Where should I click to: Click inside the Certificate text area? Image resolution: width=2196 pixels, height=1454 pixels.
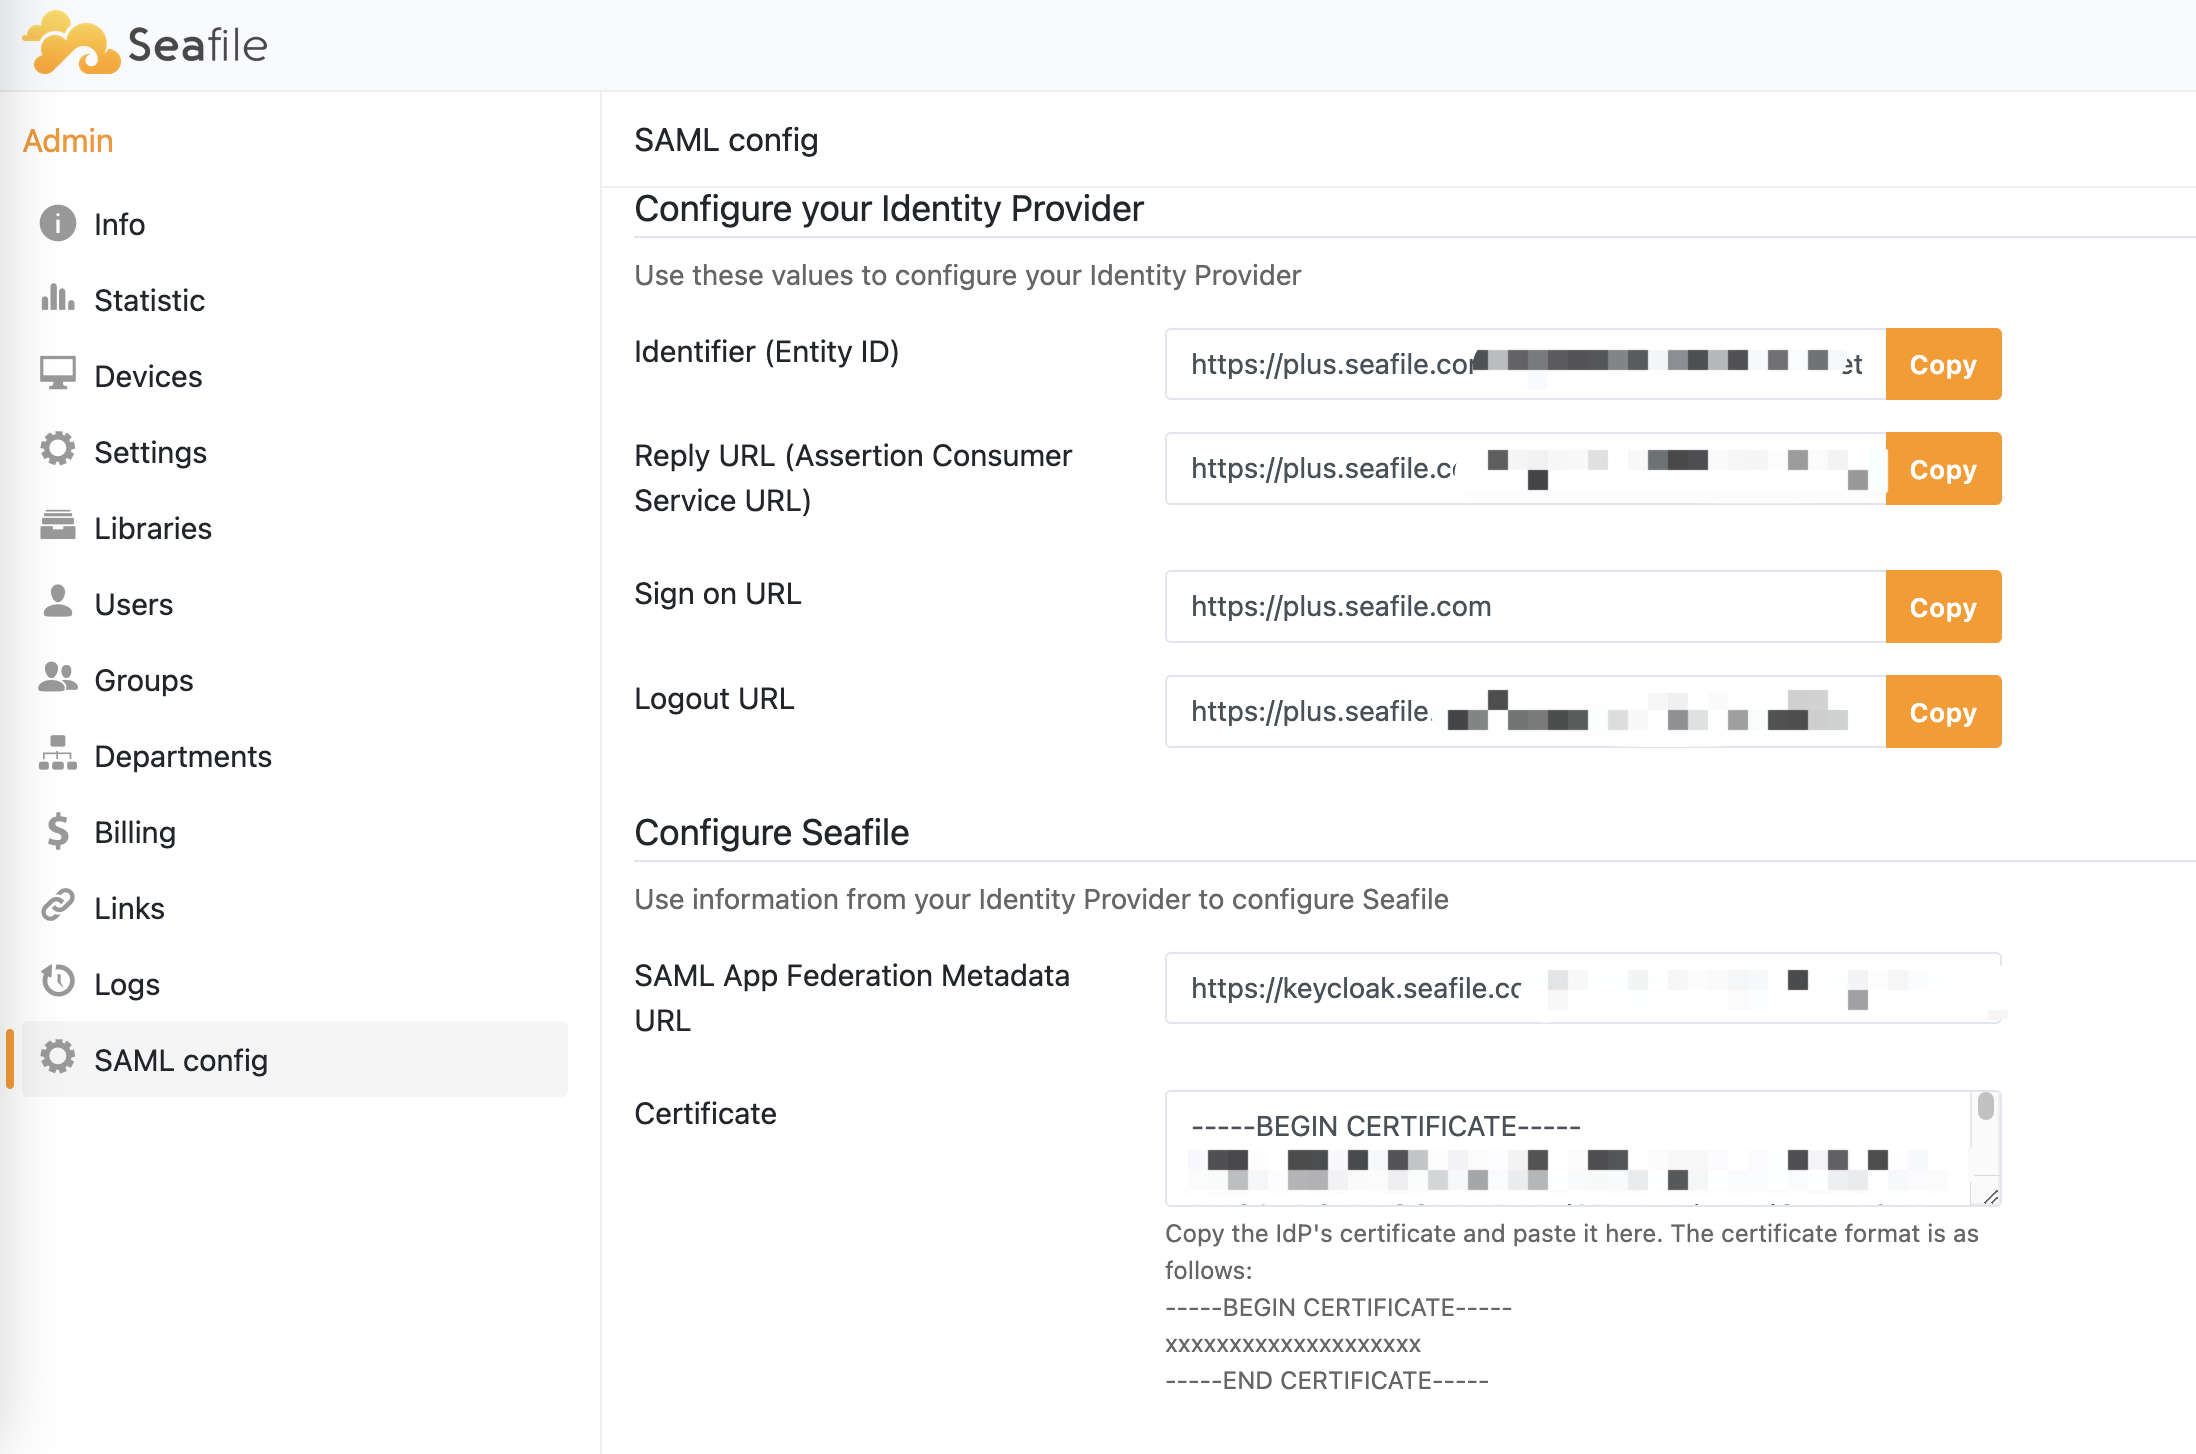click(1568, 1148)
